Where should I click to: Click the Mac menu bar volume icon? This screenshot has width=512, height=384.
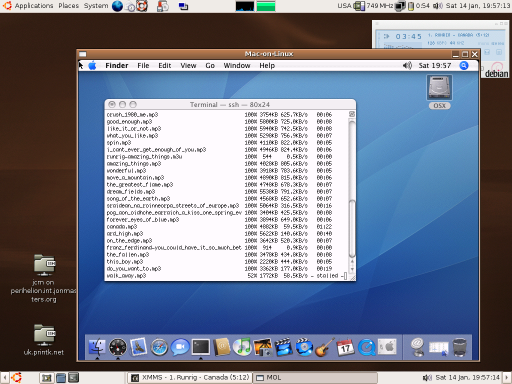point(407,66)
